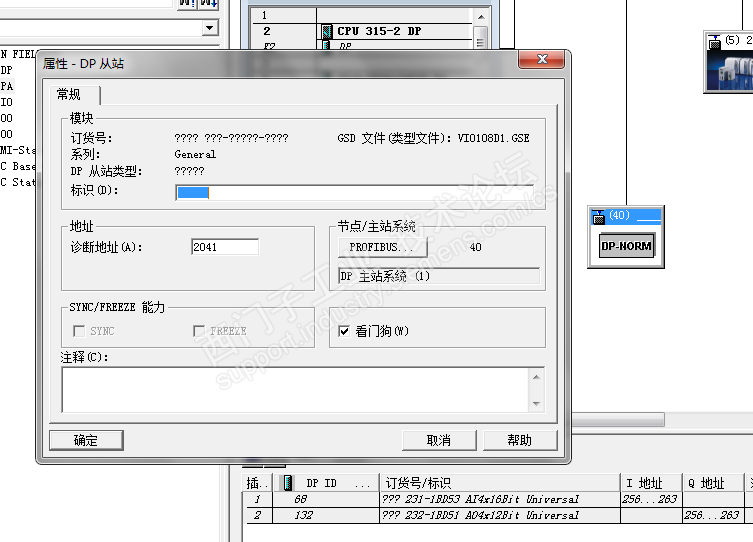753x542 pixels.
Task: Click the station (40) header icon
Action: coord(598,217)
